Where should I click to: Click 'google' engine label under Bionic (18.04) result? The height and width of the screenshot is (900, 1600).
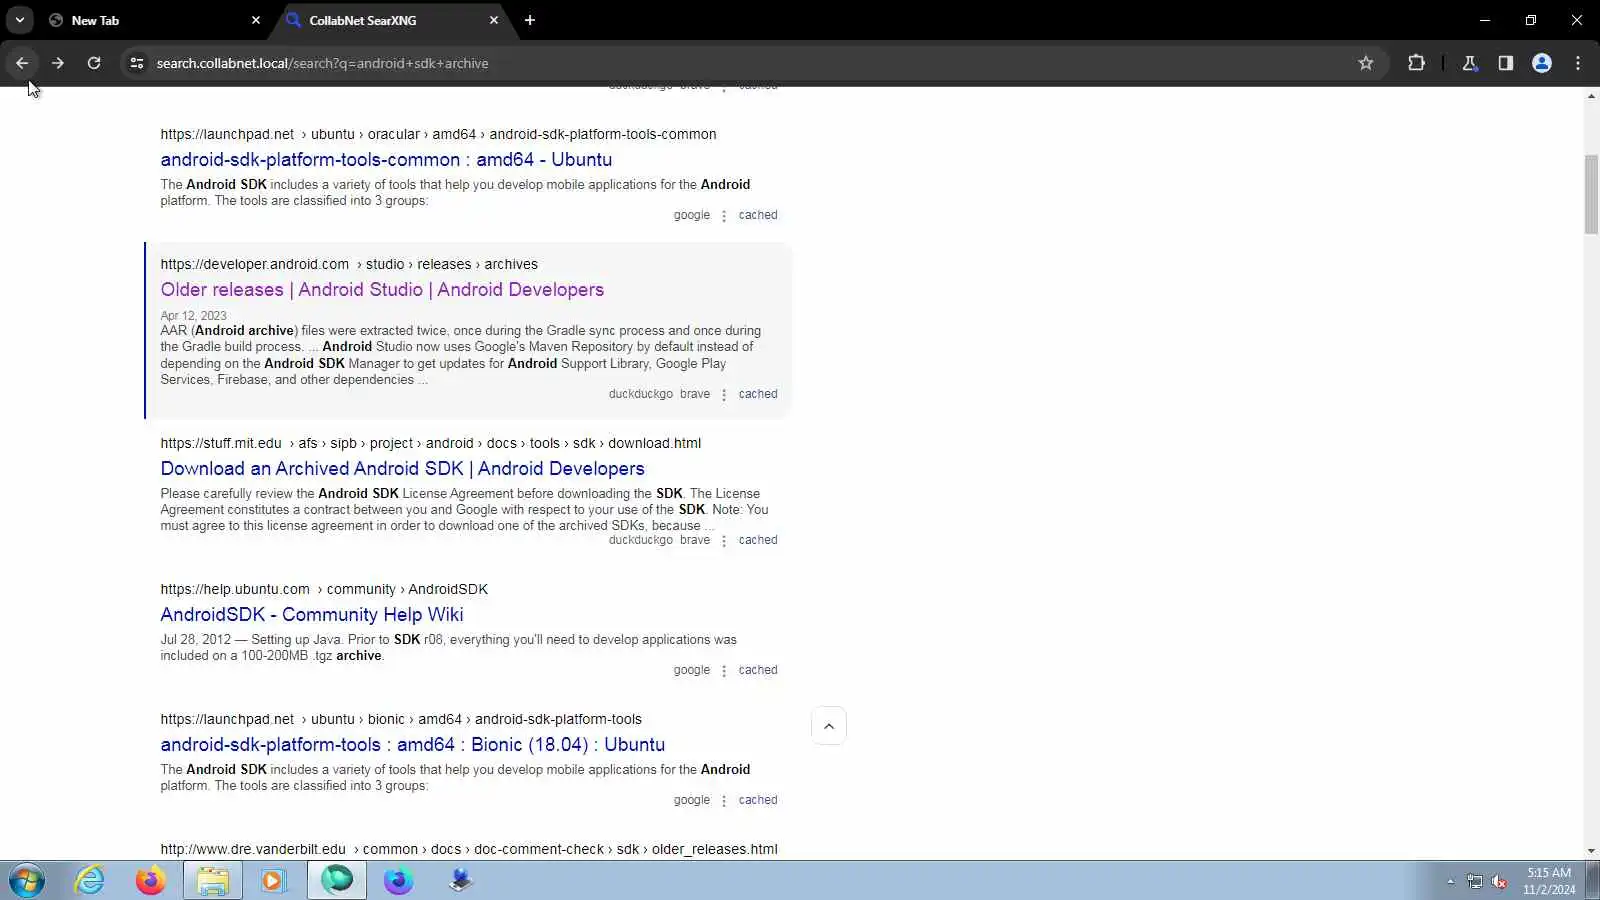click(692, 800)
